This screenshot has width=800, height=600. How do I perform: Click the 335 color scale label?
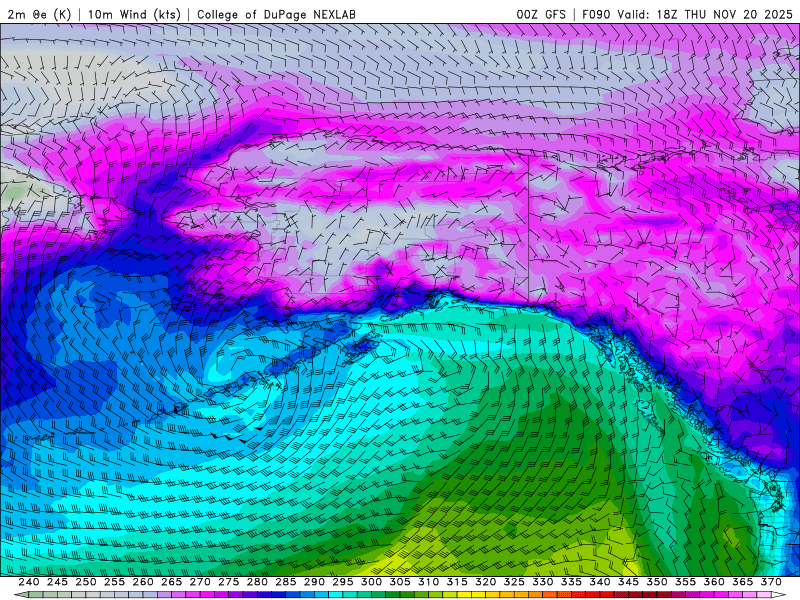click(571, 582)
